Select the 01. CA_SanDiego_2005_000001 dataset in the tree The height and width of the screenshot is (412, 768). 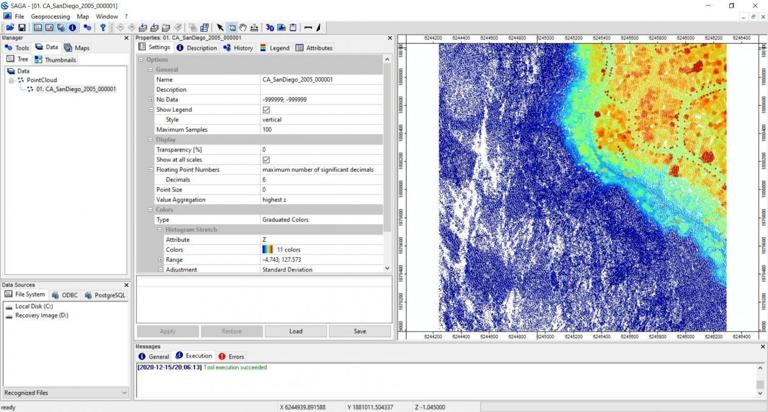(76, 89)
